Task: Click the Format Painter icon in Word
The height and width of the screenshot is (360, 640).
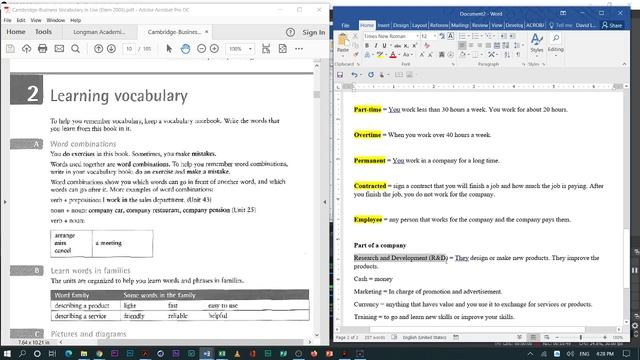Action: tap(356, 54)
